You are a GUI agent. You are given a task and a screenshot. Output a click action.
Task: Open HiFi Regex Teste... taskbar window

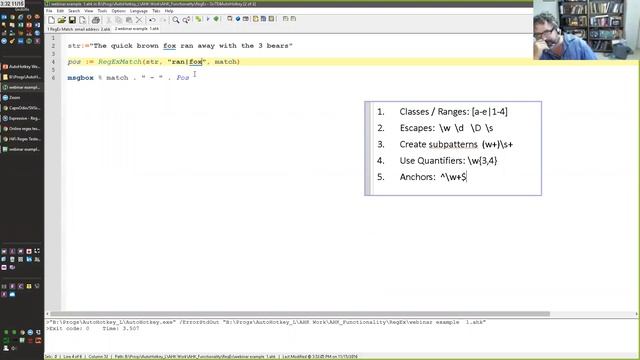[x=21, y=139]
